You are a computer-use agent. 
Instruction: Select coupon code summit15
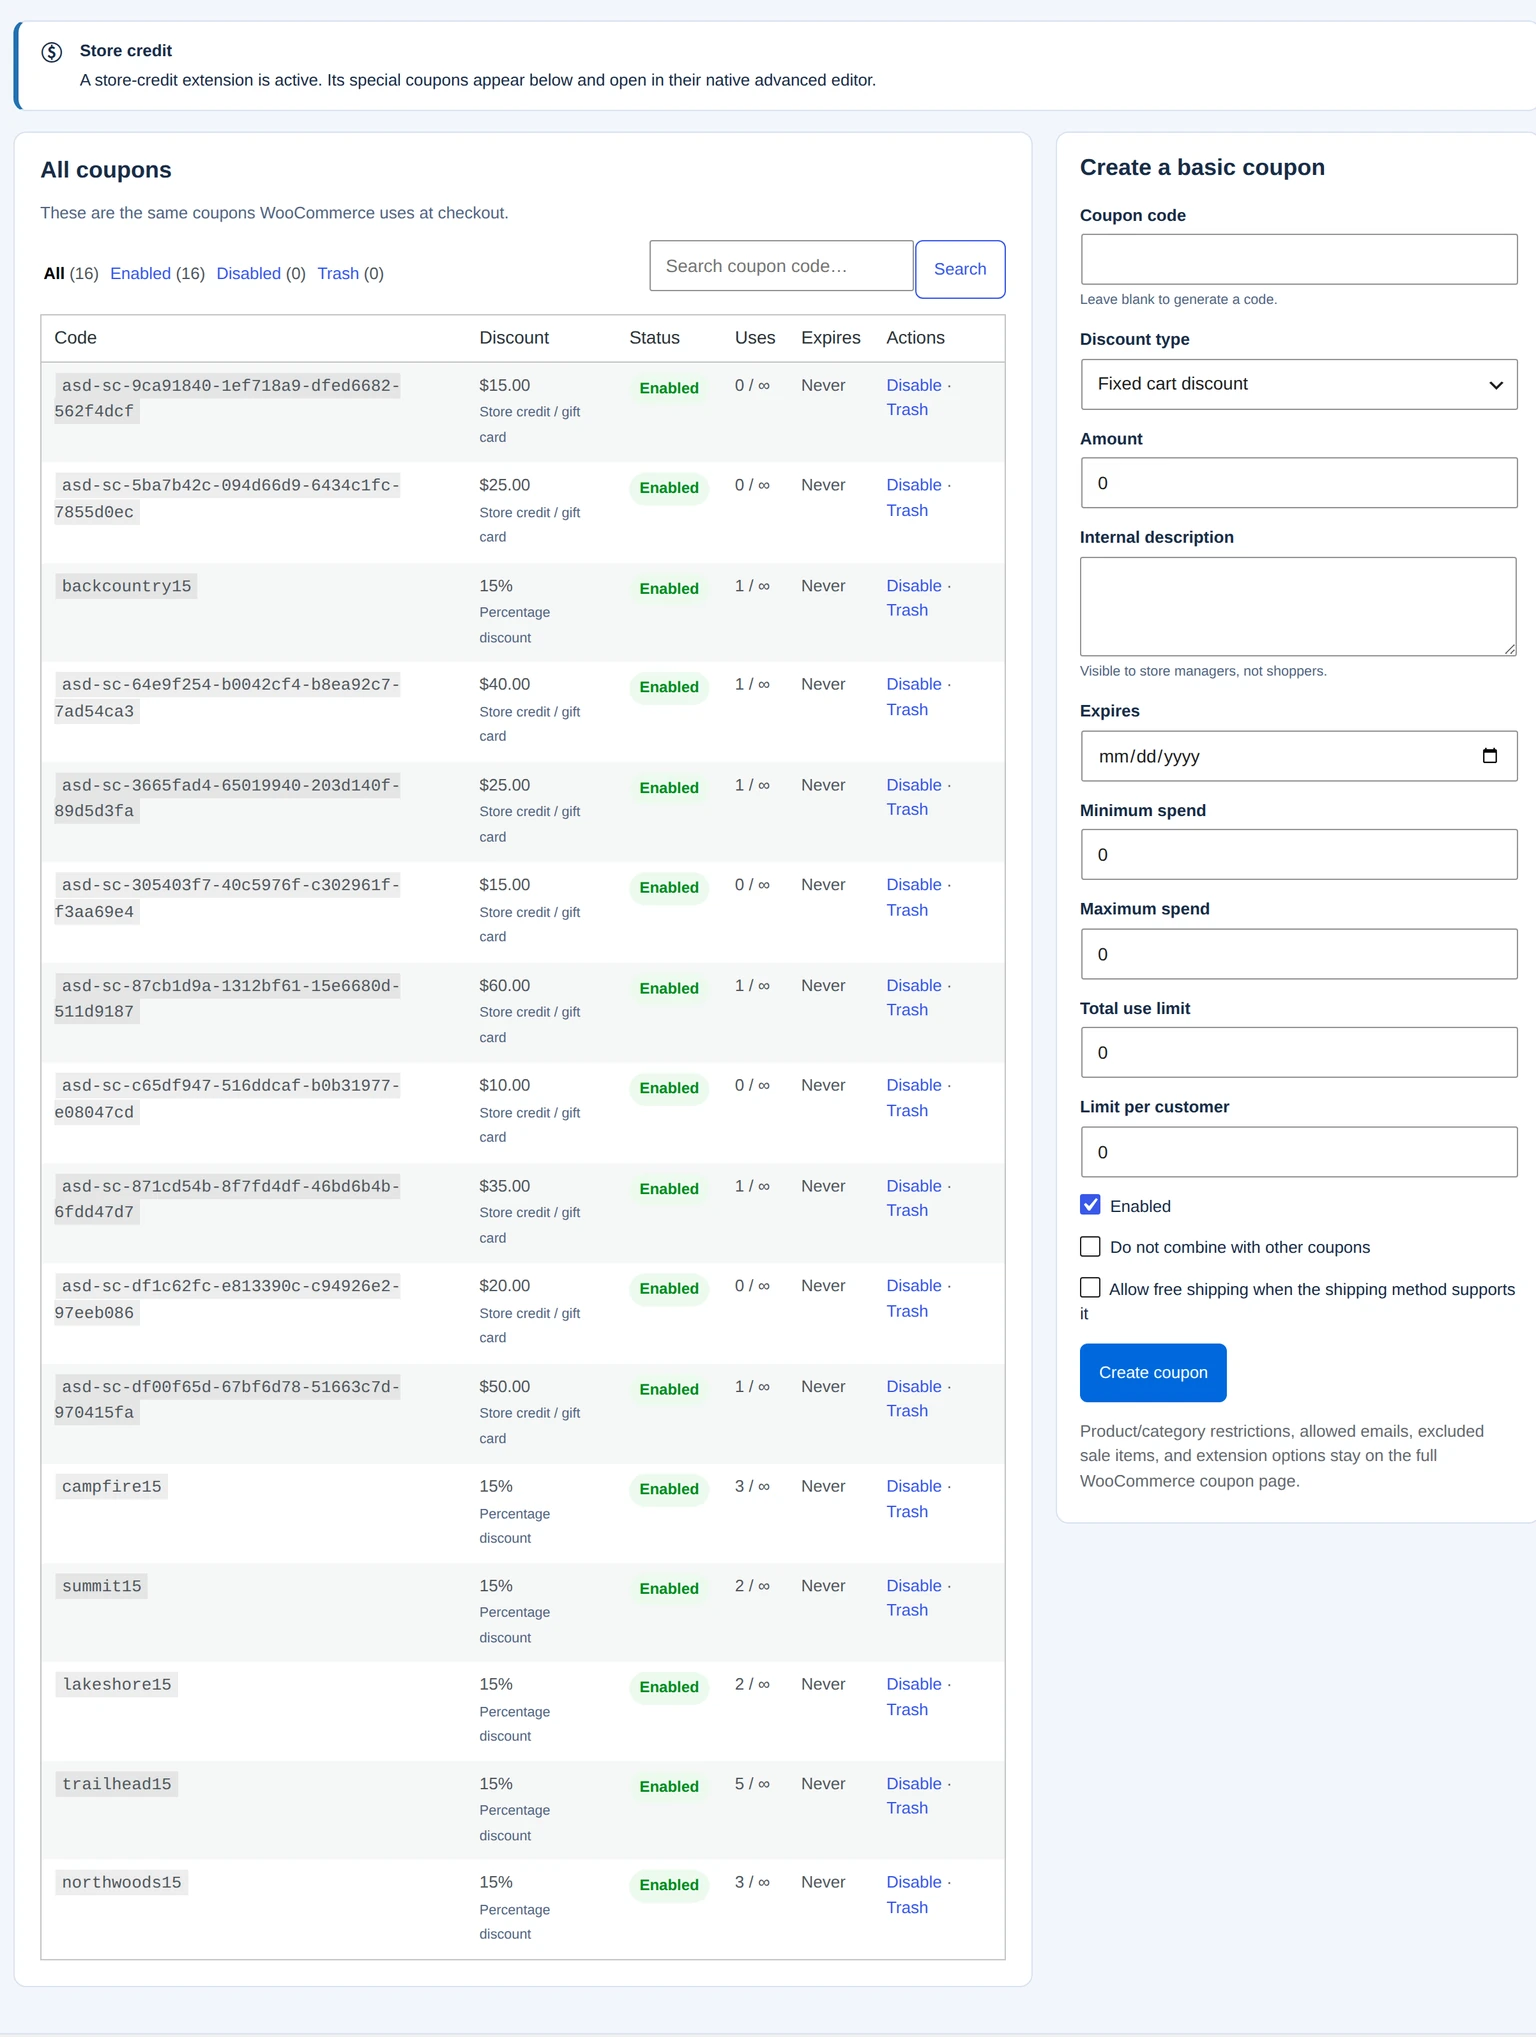pos(101,1586)
